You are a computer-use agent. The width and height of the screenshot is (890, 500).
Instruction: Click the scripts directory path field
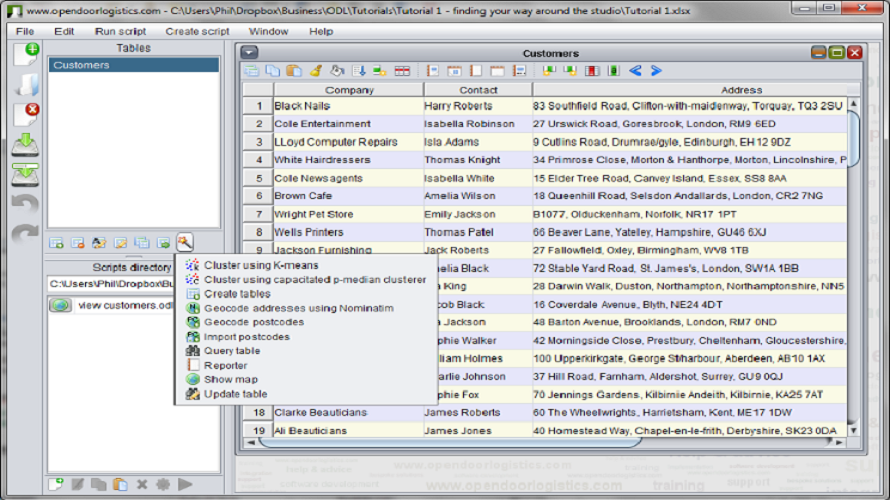click(110, 284)
